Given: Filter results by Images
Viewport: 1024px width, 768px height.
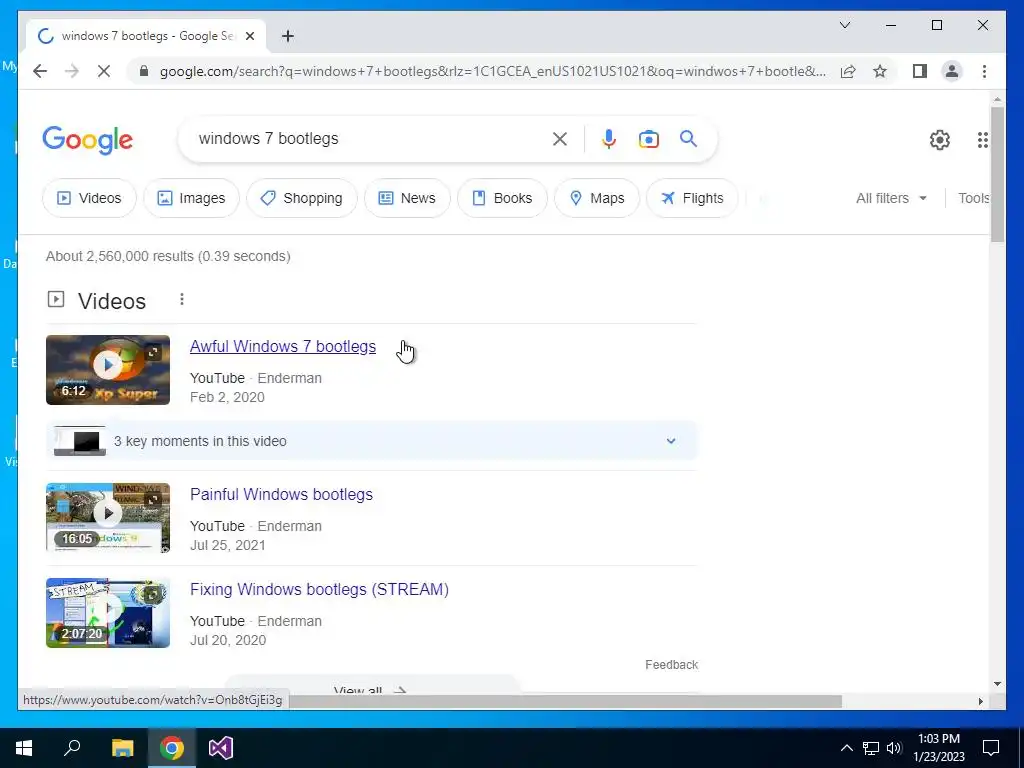Looking at the screenshot, I should coord(191,198).
